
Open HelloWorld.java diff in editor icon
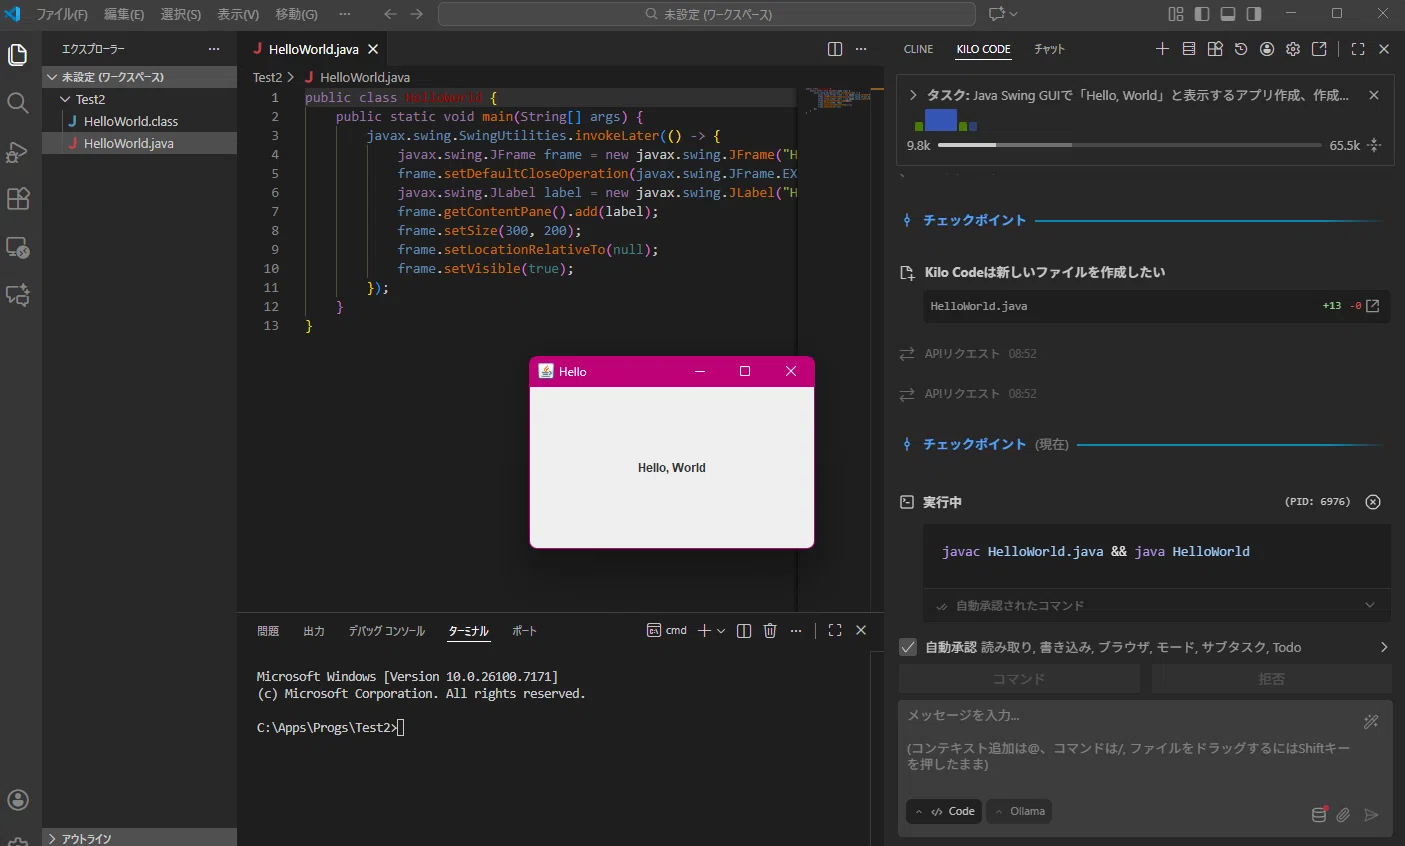tap(1373, 306)
